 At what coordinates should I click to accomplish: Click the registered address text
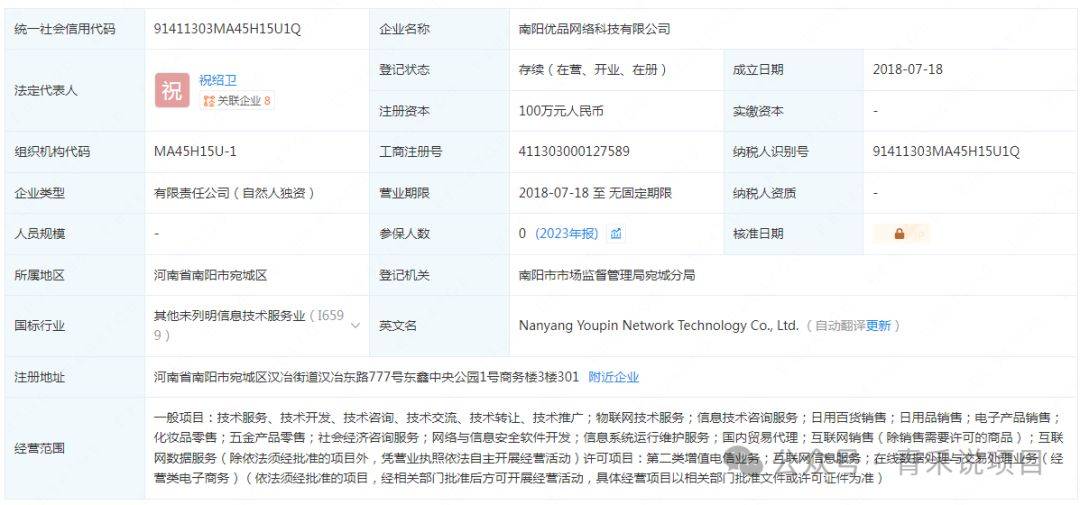[x=366, y=378]
